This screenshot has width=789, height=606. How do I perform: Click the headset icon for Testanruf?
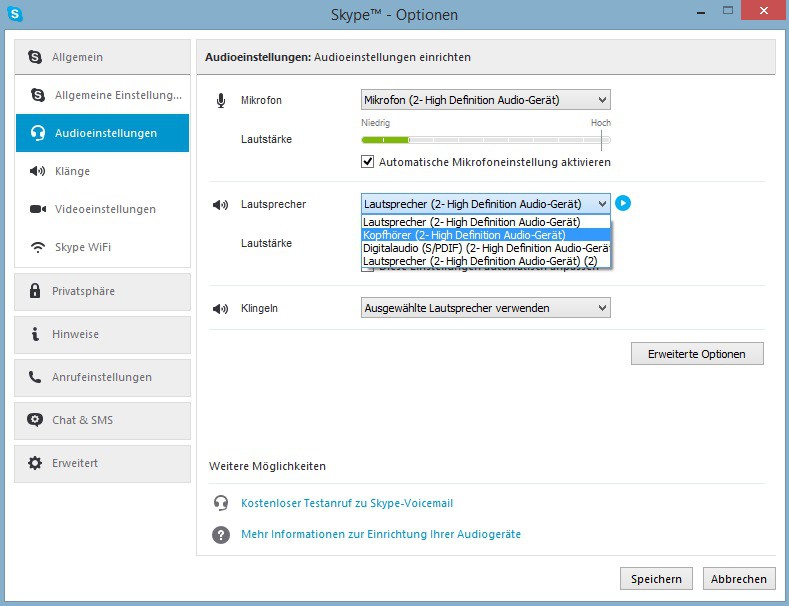[221, 503]
